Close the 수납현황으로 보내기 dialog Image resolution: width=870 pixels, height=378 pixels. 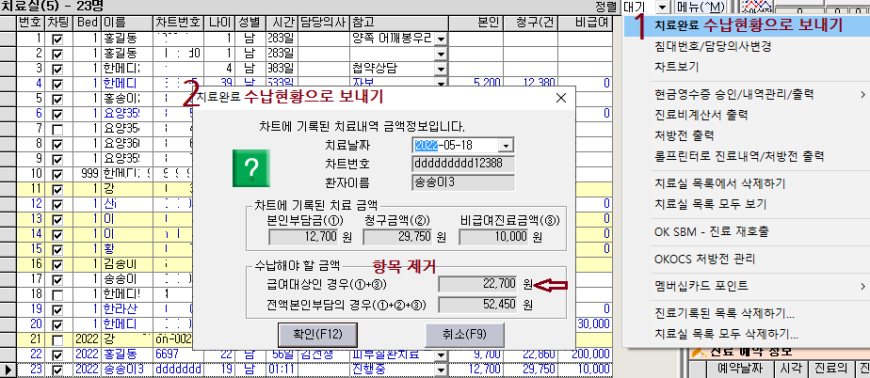click(x=561, y=98)
